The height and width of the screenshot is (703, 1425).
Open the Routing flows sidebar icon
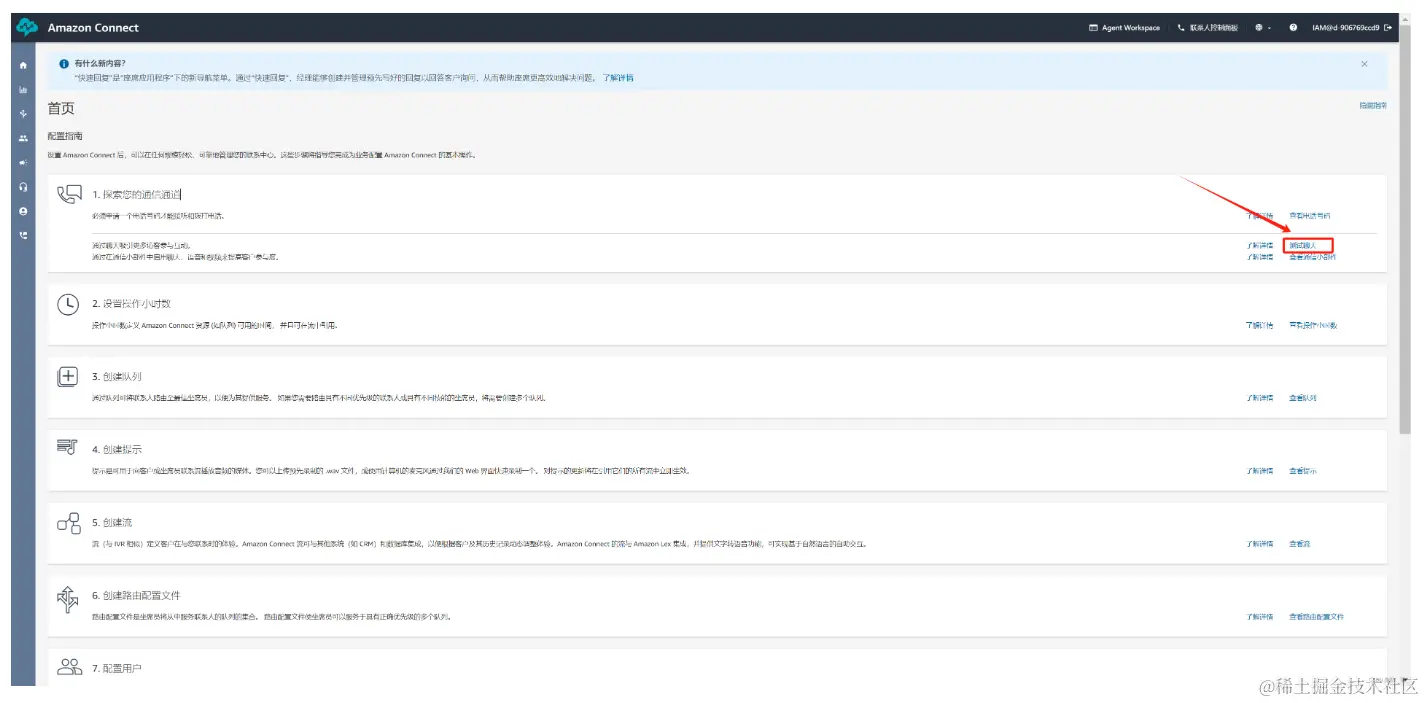pos(23,113)
